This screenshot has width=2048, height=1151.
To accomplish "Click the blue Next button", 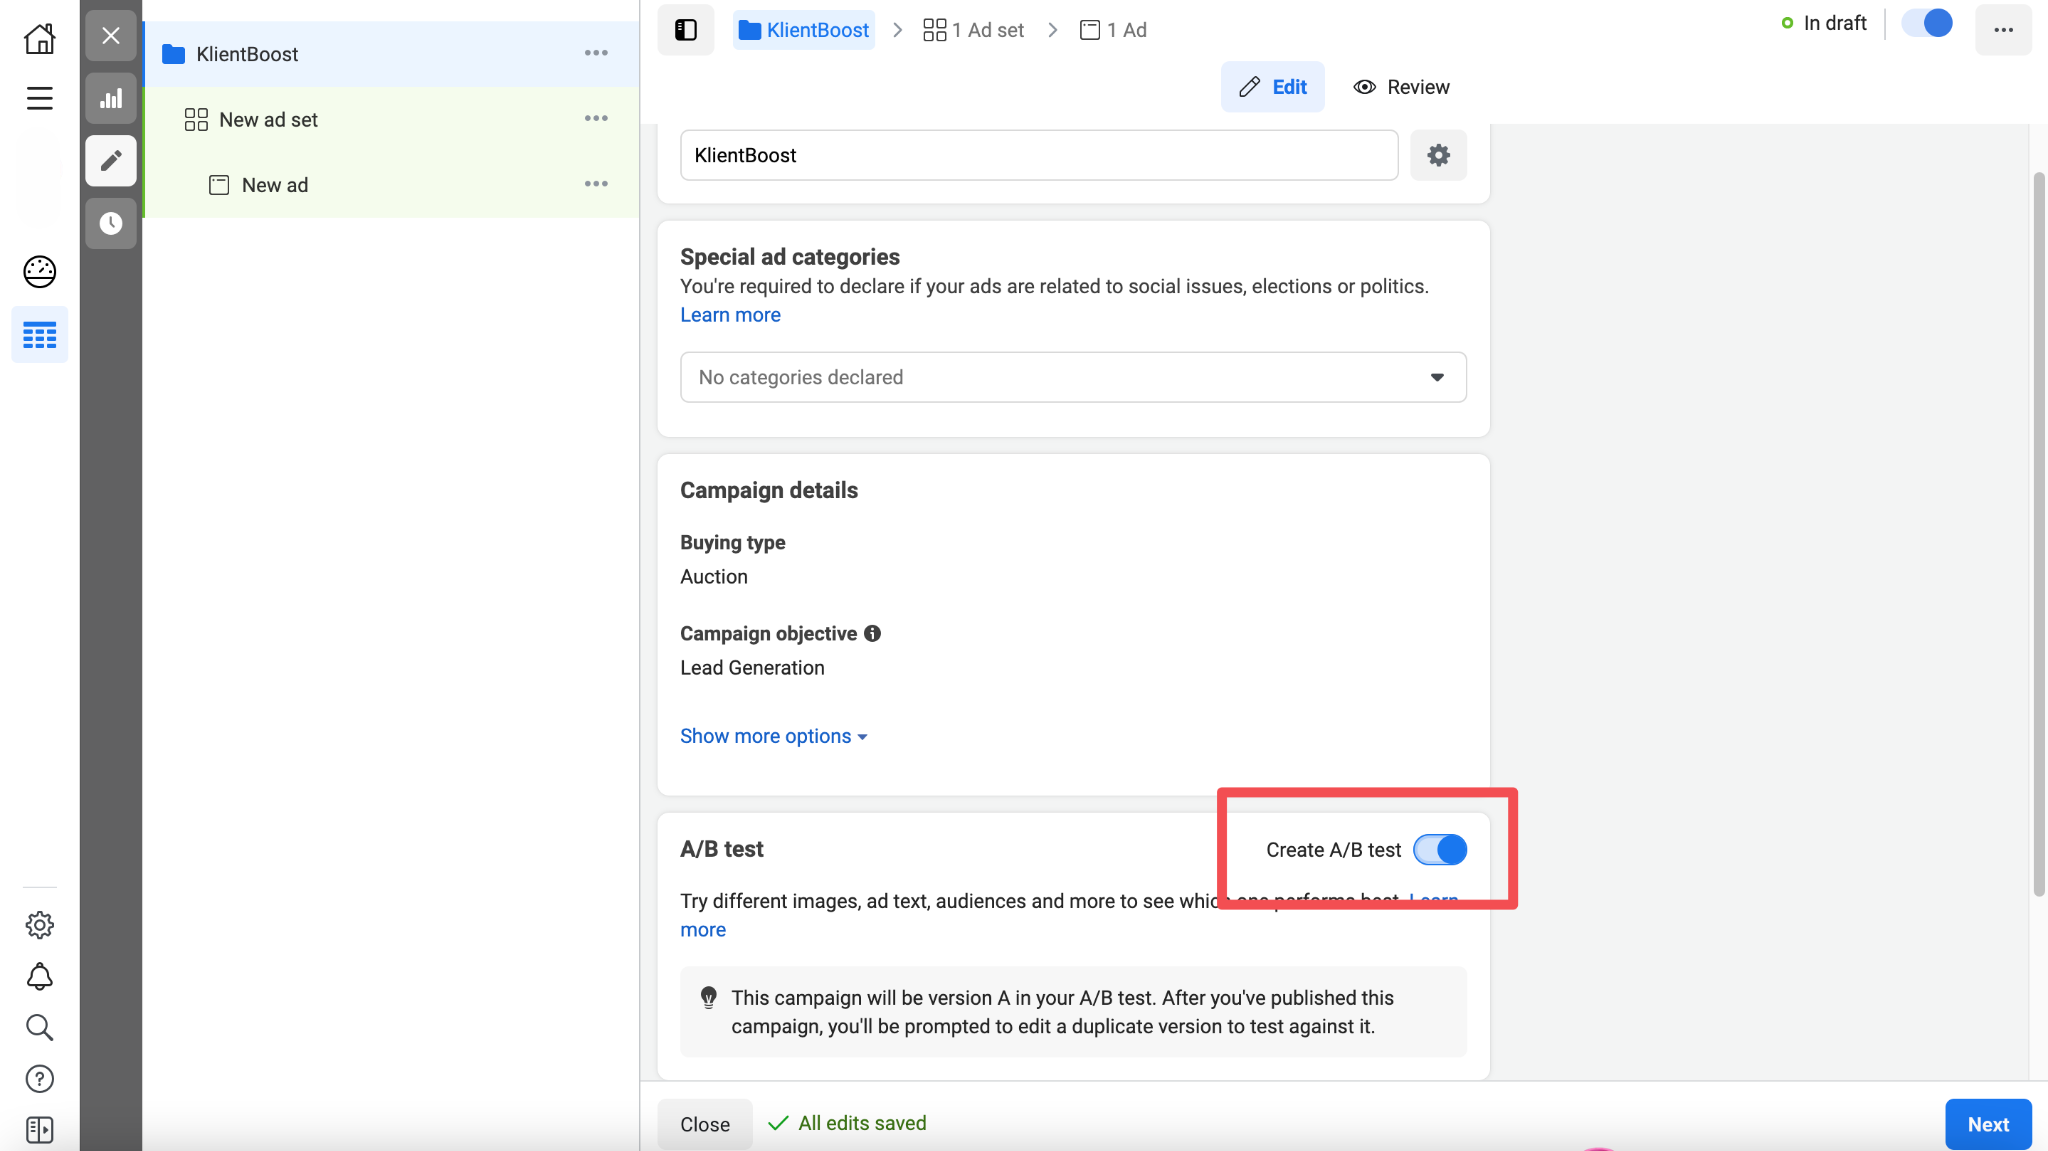I will 1987,1124.
